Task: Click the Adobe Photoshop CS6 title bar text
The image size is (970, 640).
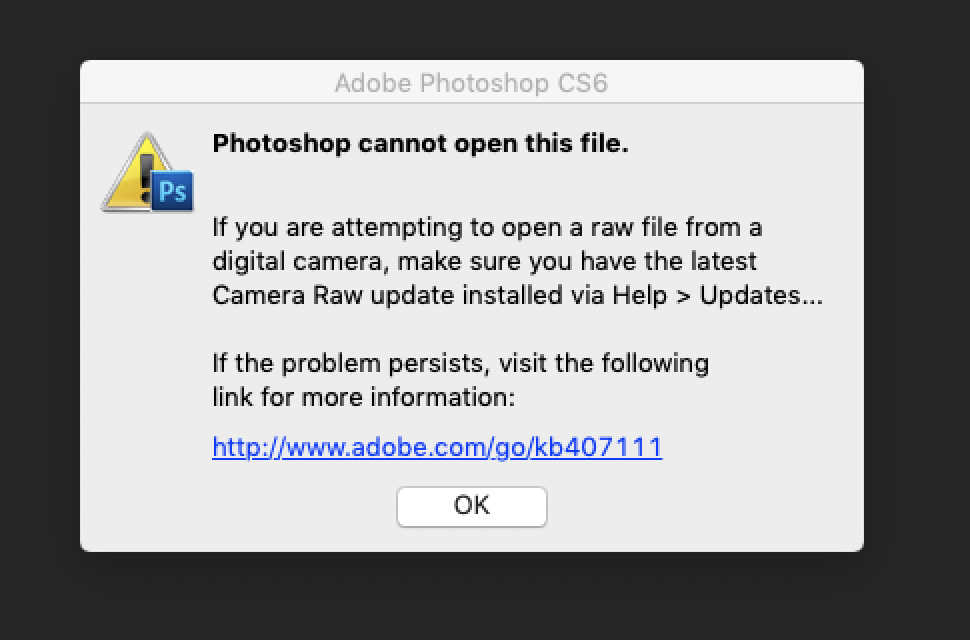Action: 470,84
